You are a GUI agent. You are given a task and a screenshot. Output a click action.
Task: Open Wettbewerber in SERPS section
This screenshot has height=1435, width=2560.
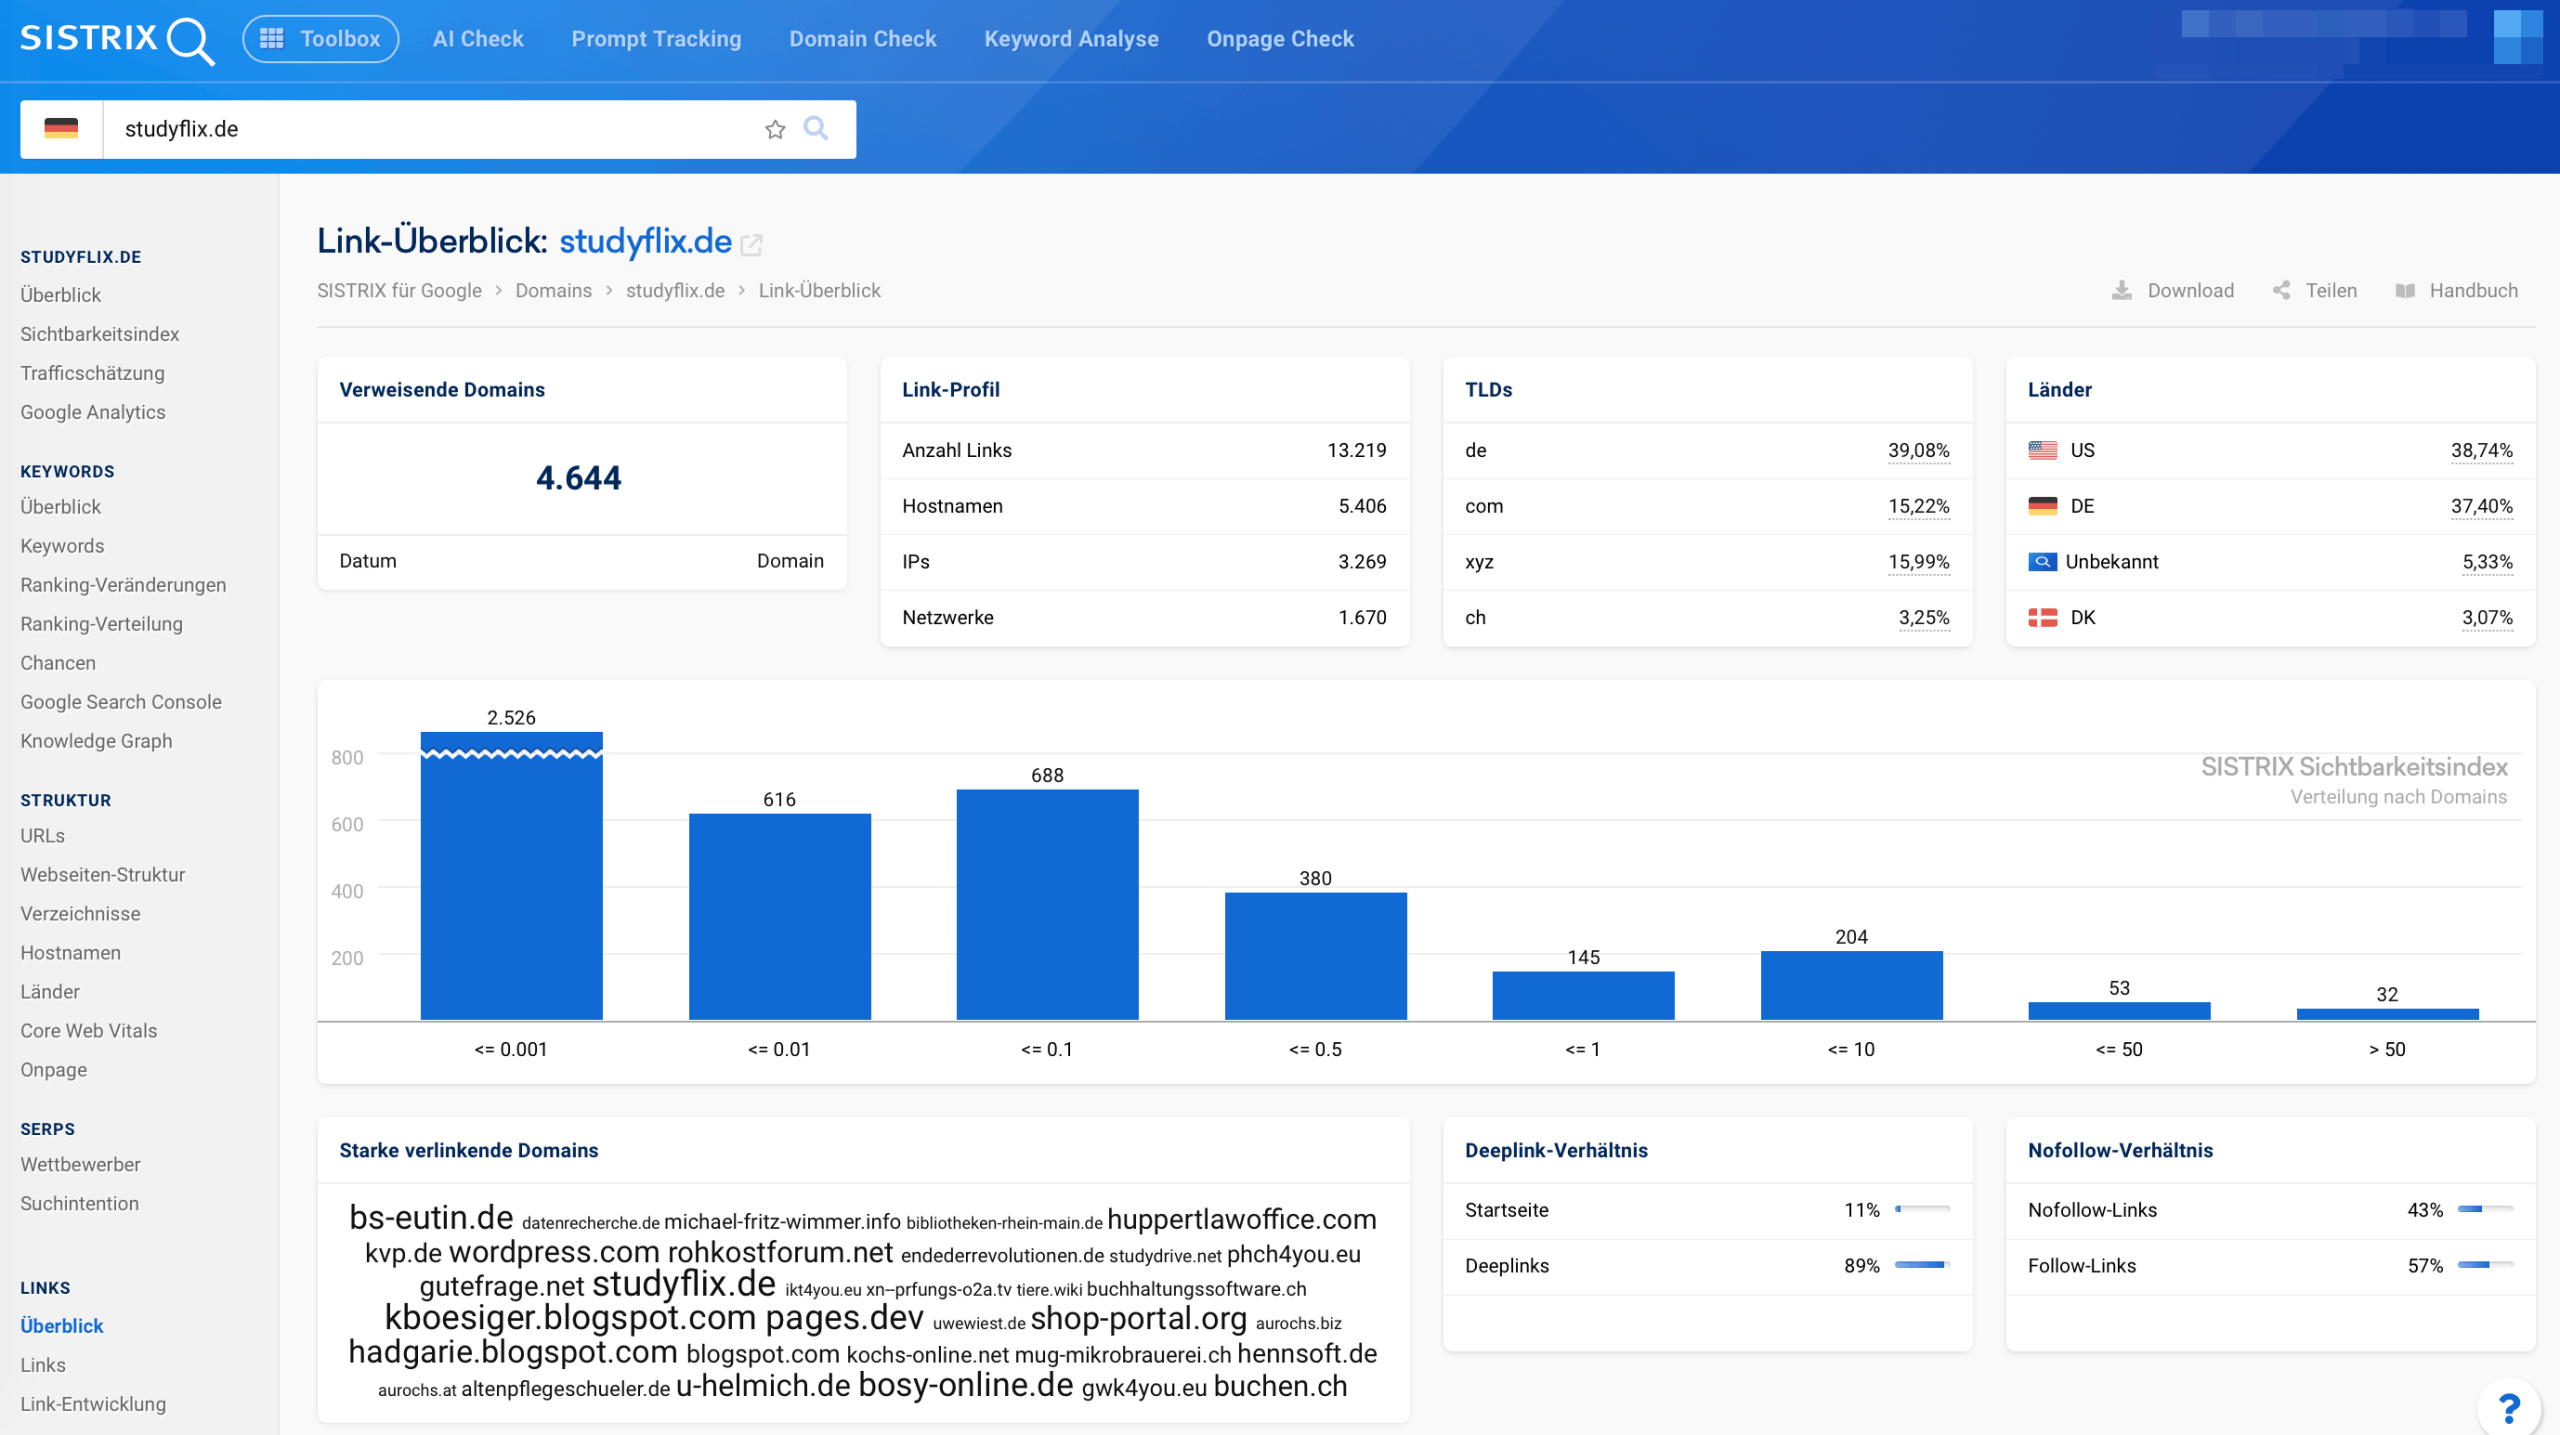pyautogui.click(x=80, y=1165)
